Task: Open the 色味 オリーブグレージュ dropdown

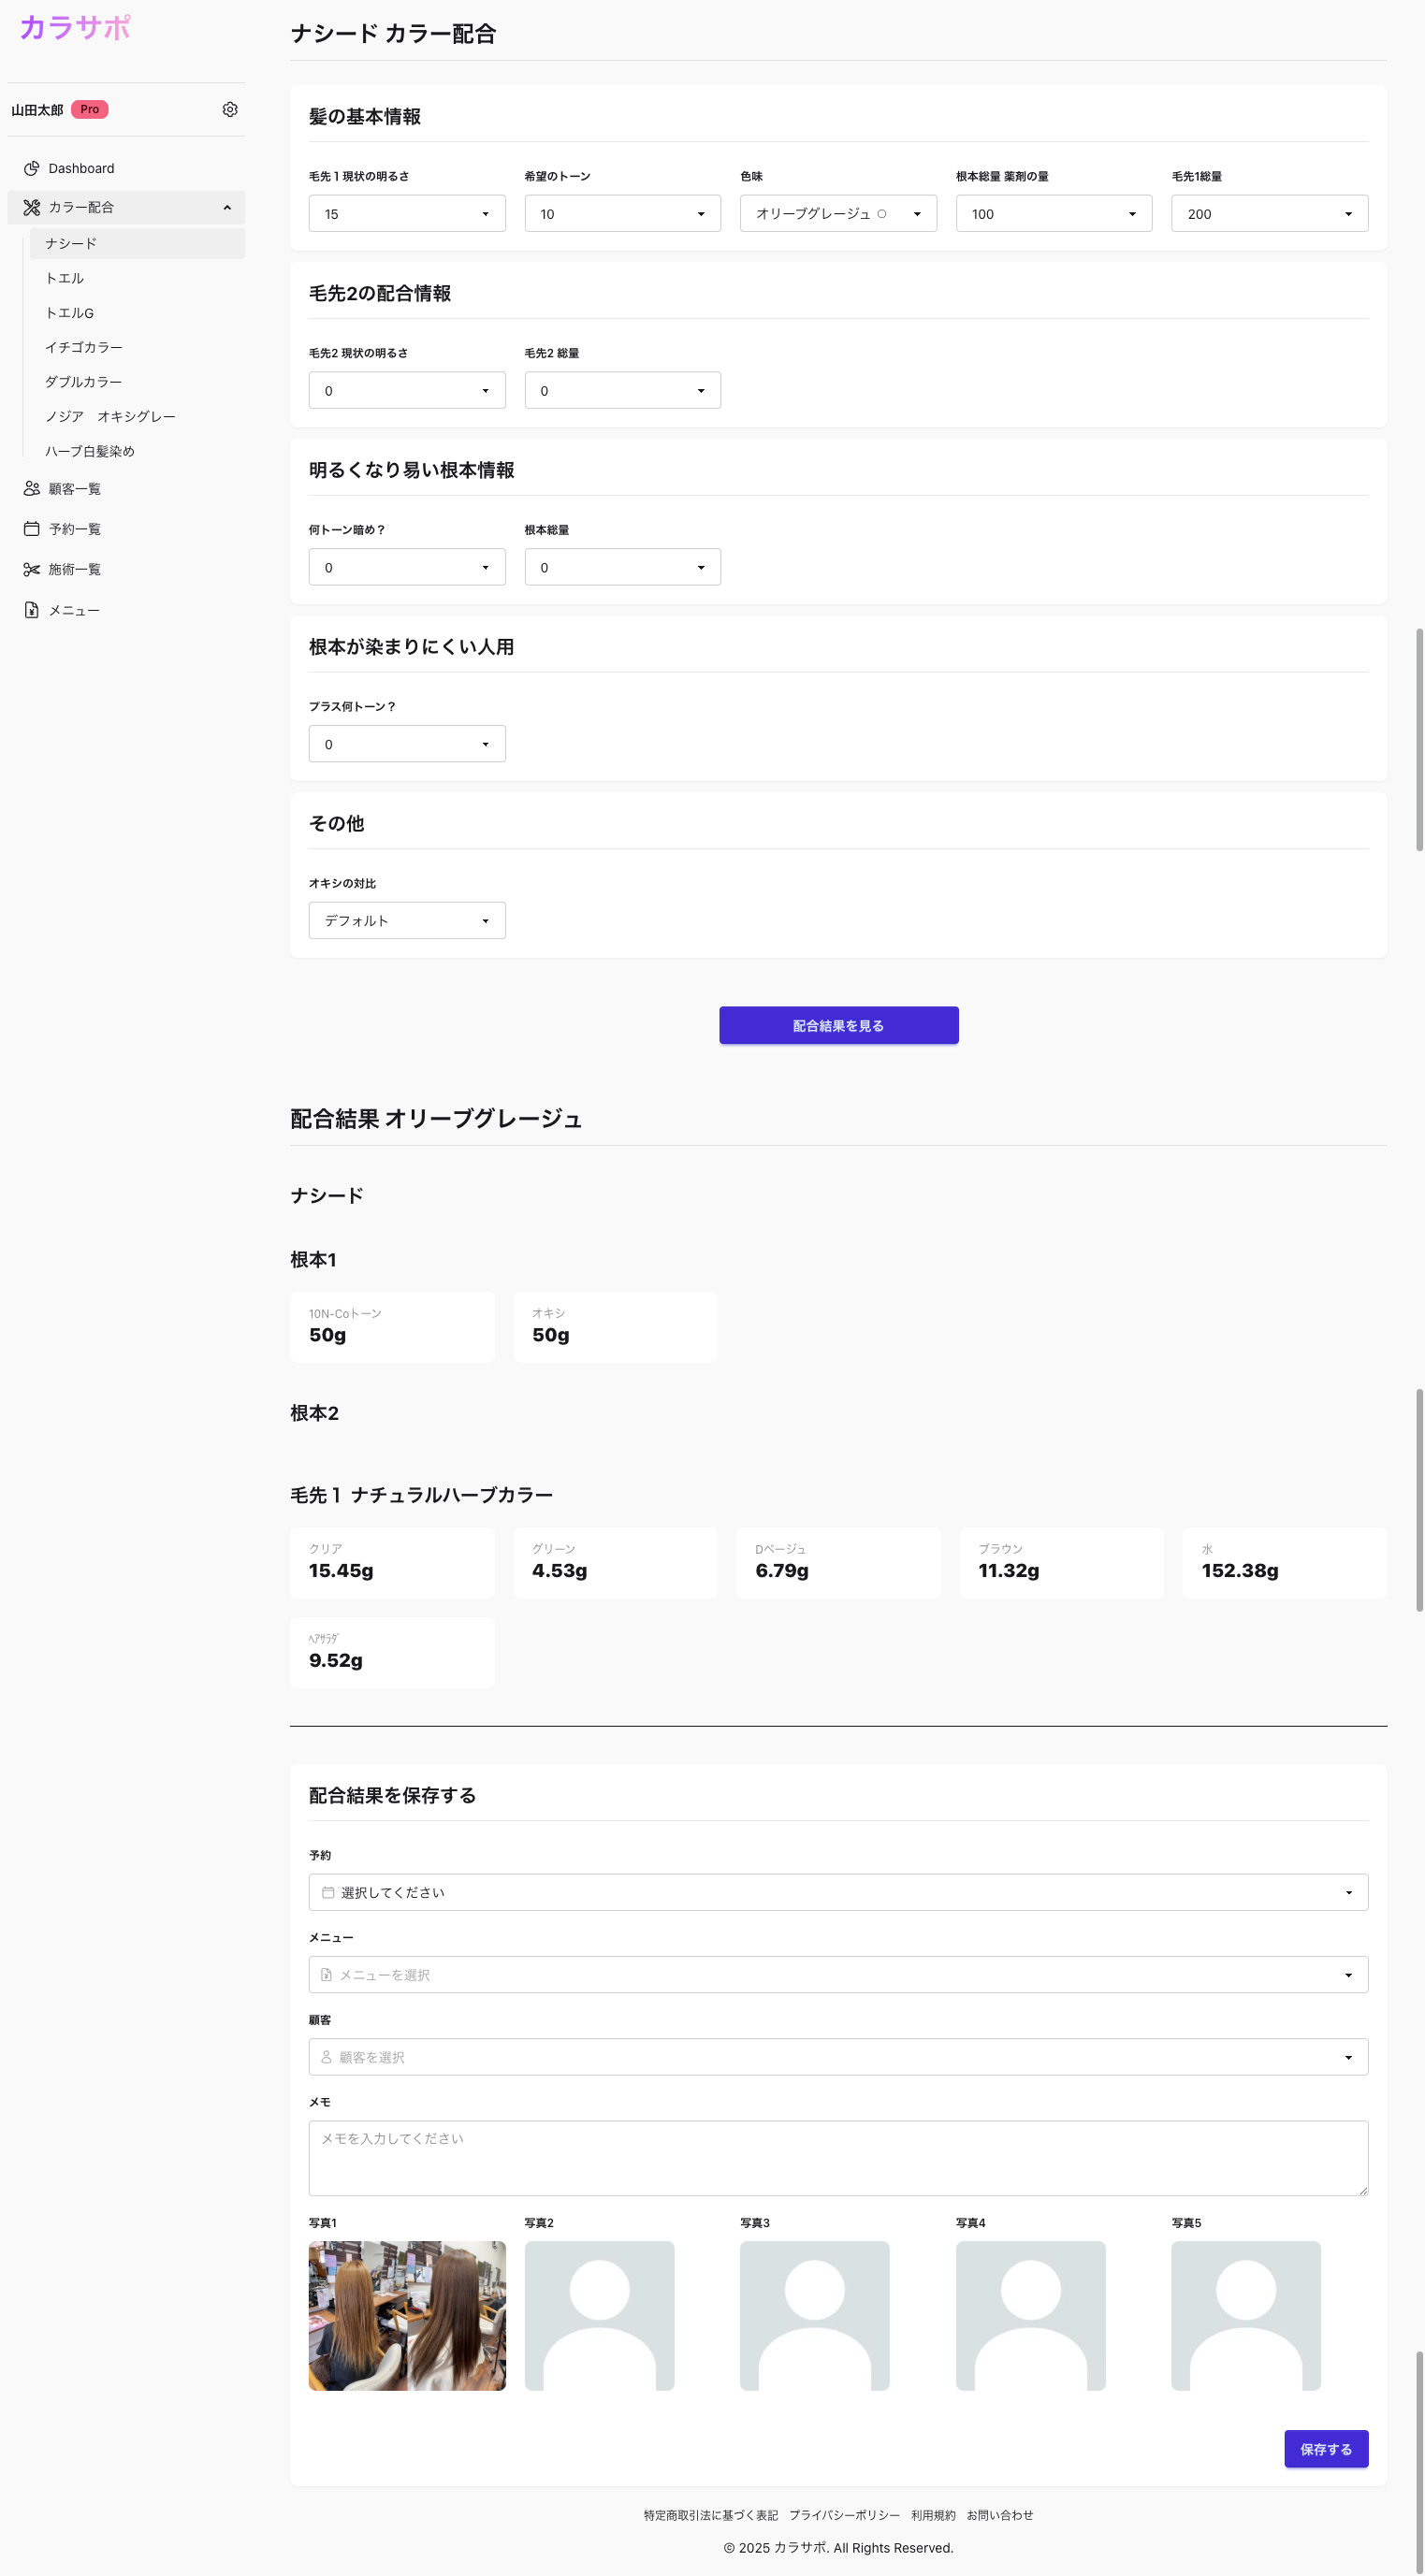Action: (x=838, y=213)
